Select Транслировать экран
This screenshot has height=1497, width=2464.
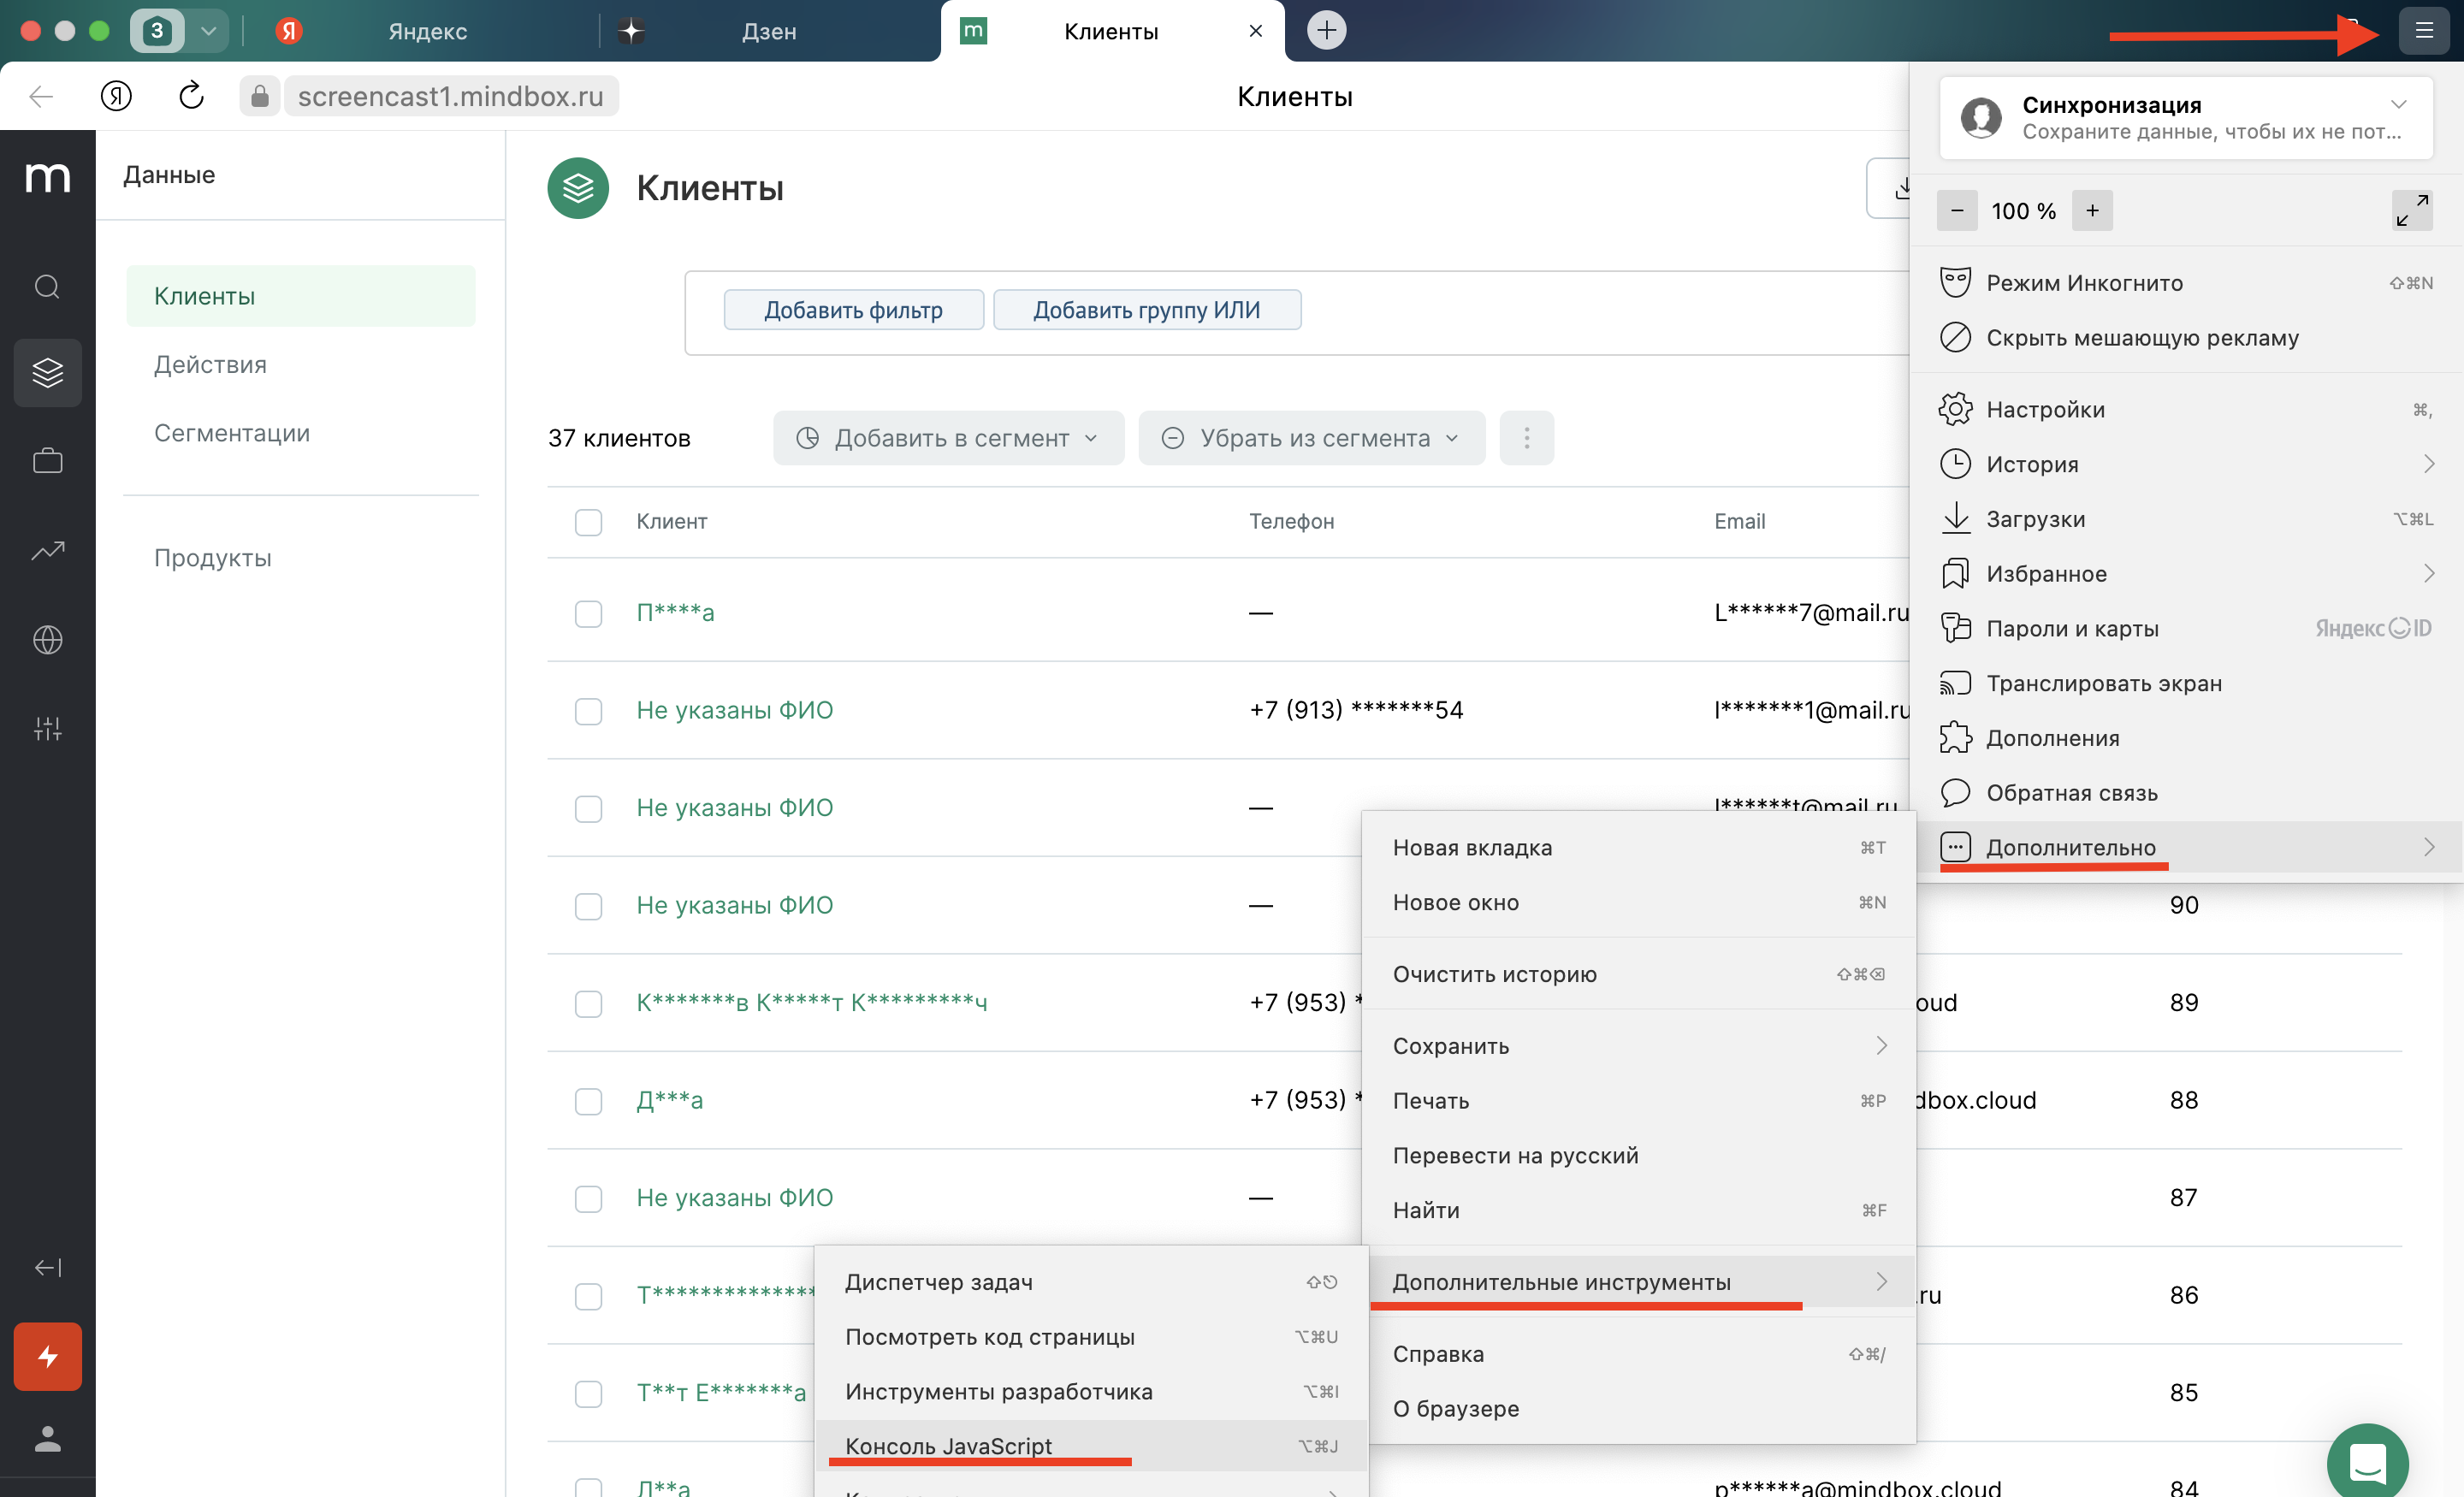pos(2186,683)
